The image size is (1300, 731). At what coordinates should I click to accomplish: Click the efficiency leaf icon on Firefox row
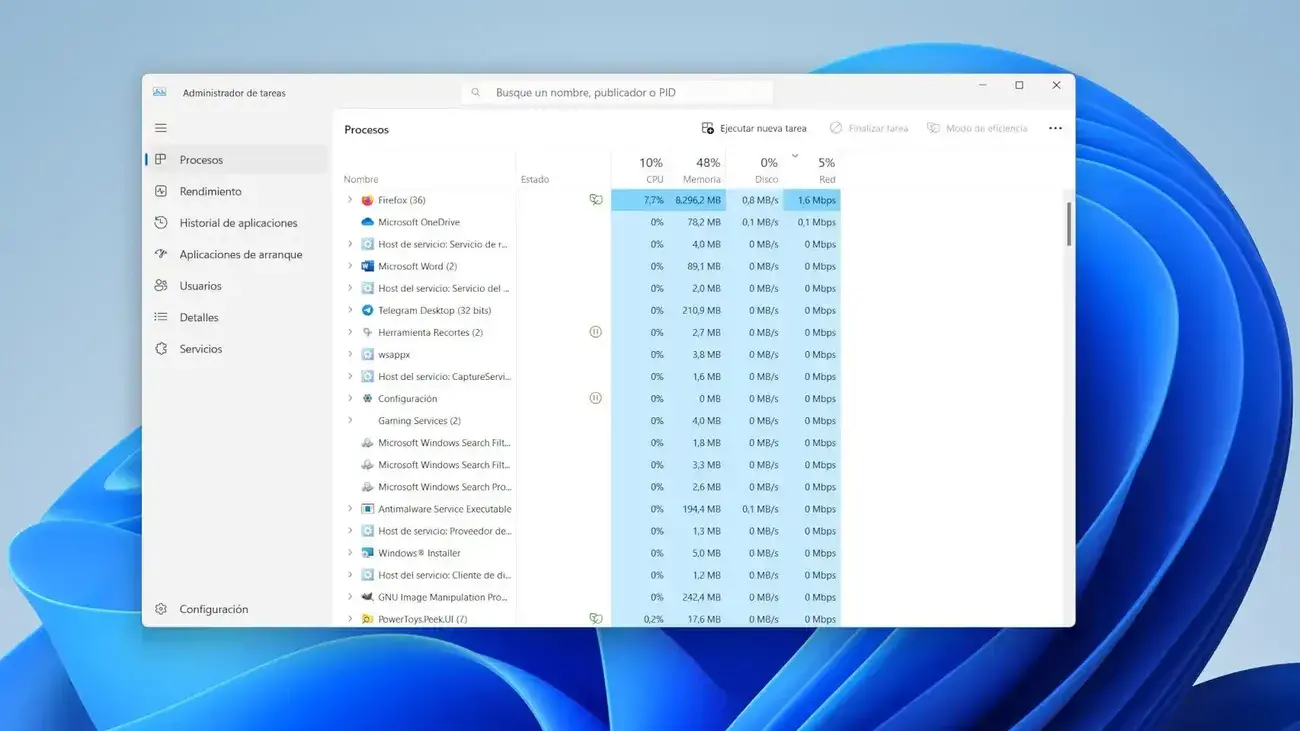click(596, 199)
